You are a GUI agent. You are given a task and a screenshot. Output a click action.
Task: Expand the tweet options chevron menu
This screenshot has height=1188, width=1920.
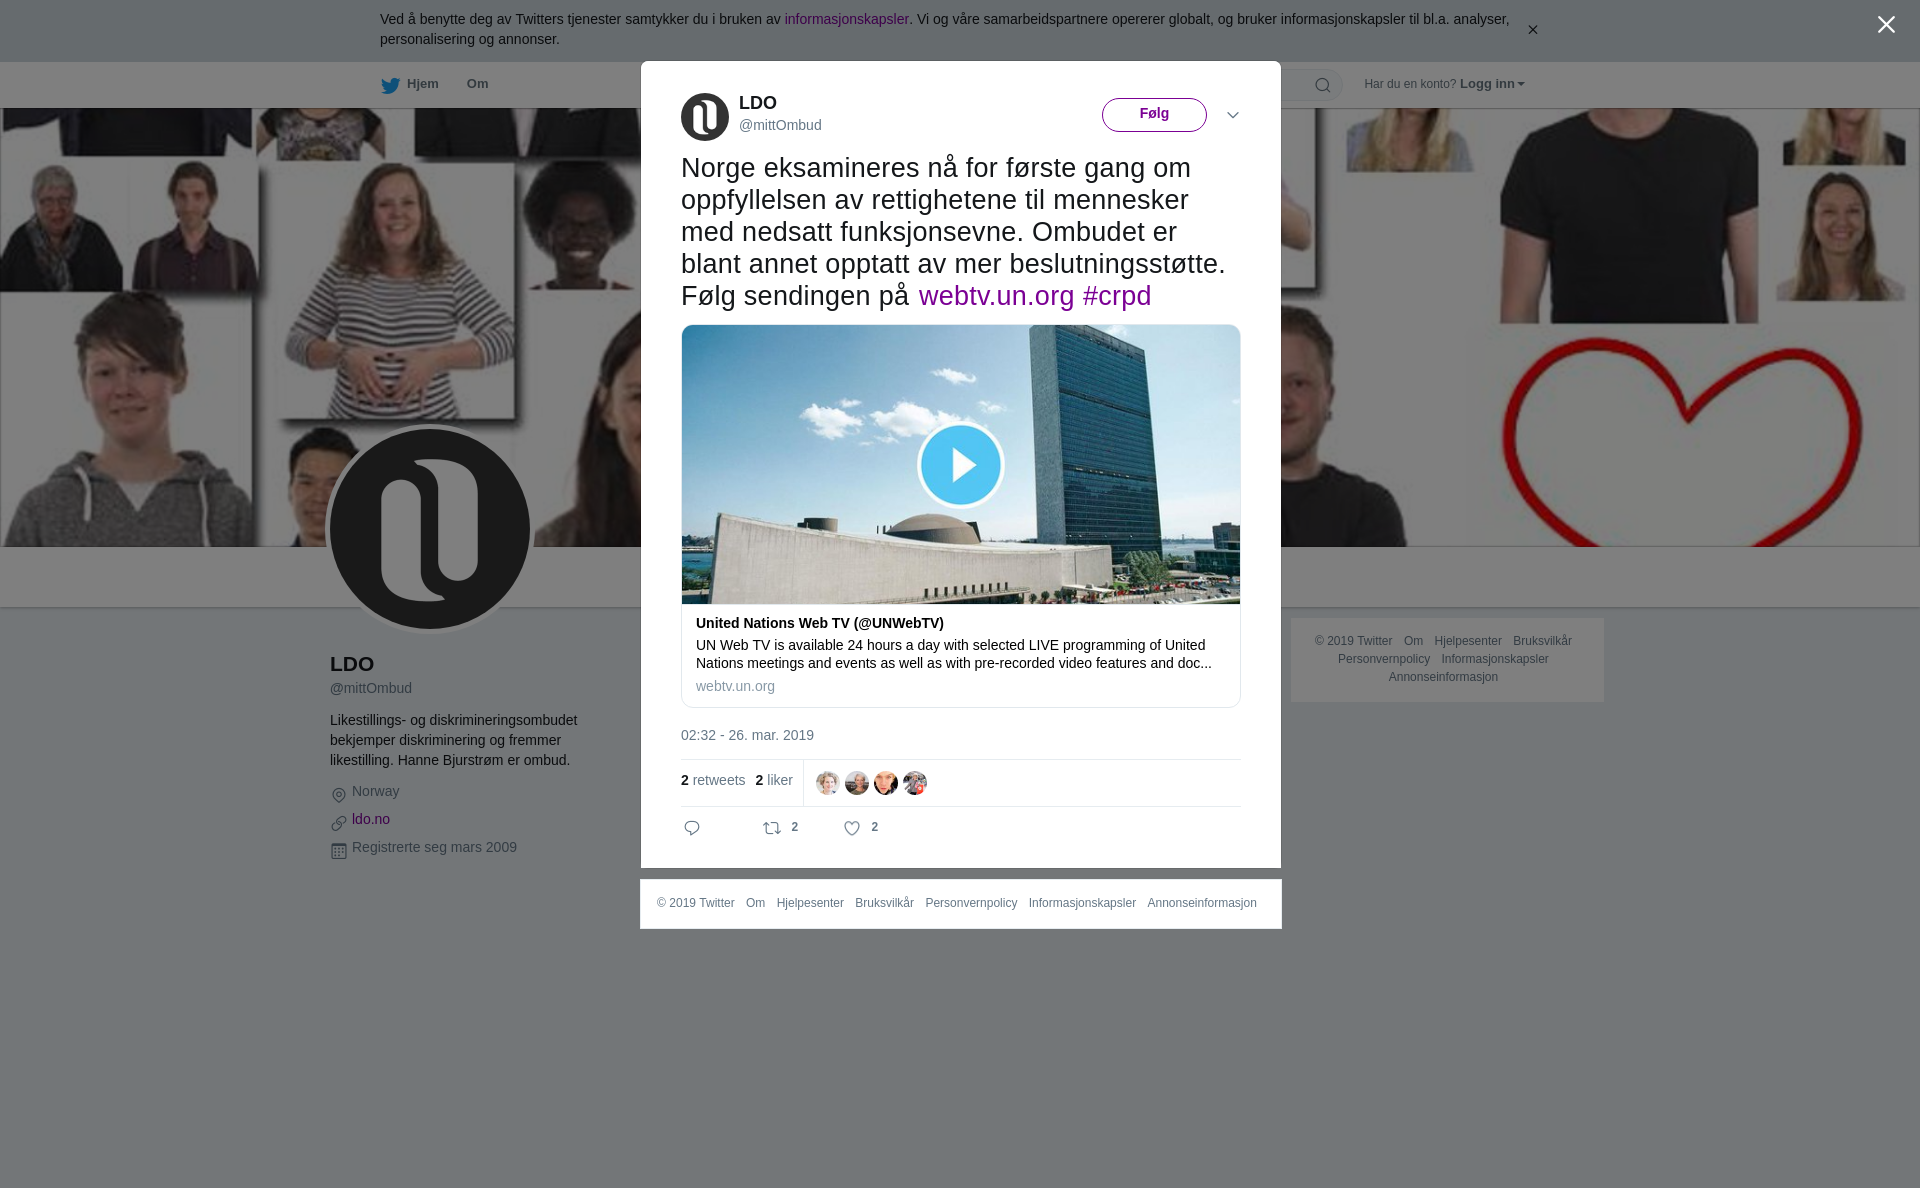1233,116
